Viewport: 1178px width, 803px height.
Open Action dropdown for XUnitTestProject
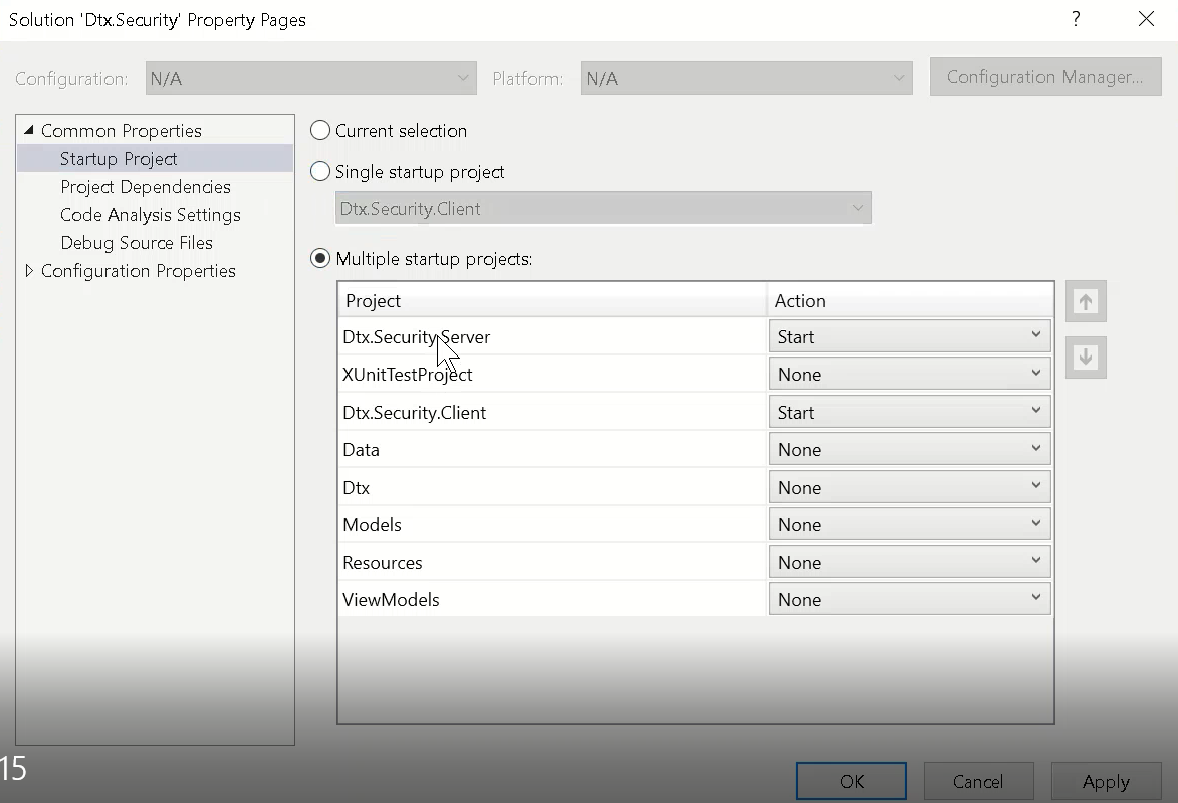909,374
